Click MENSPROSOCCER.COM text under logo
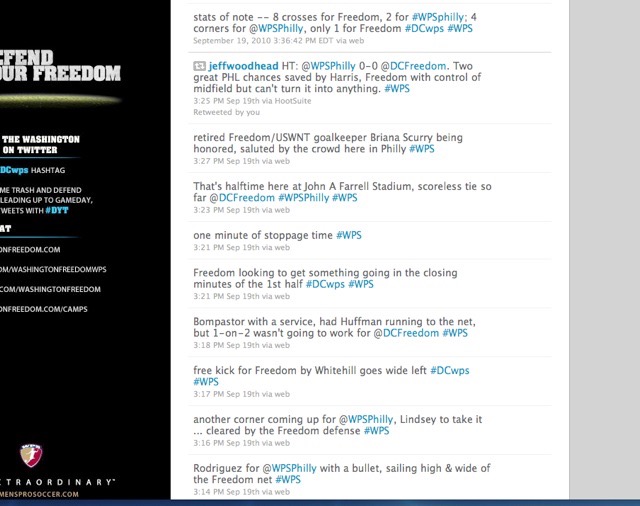640x506 pixels. [39, 494]
